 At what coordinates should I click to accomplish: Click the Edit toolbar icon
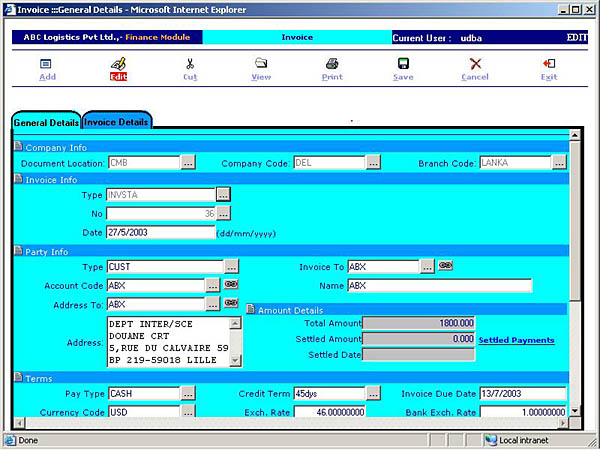tap(118, 64)
